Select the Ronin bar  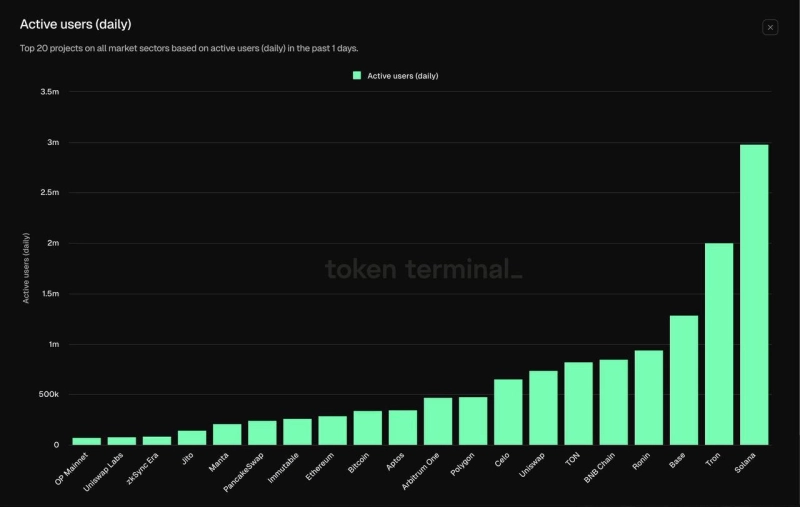tap(649, 397)
